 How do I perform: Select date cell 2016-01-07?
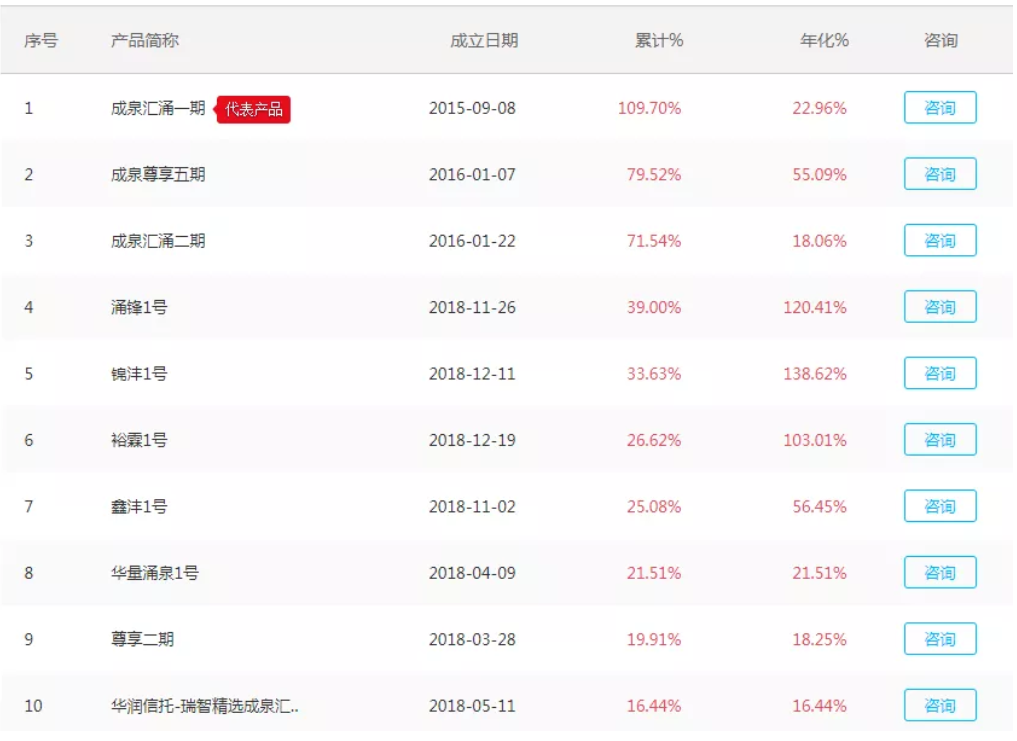(472, 175)
